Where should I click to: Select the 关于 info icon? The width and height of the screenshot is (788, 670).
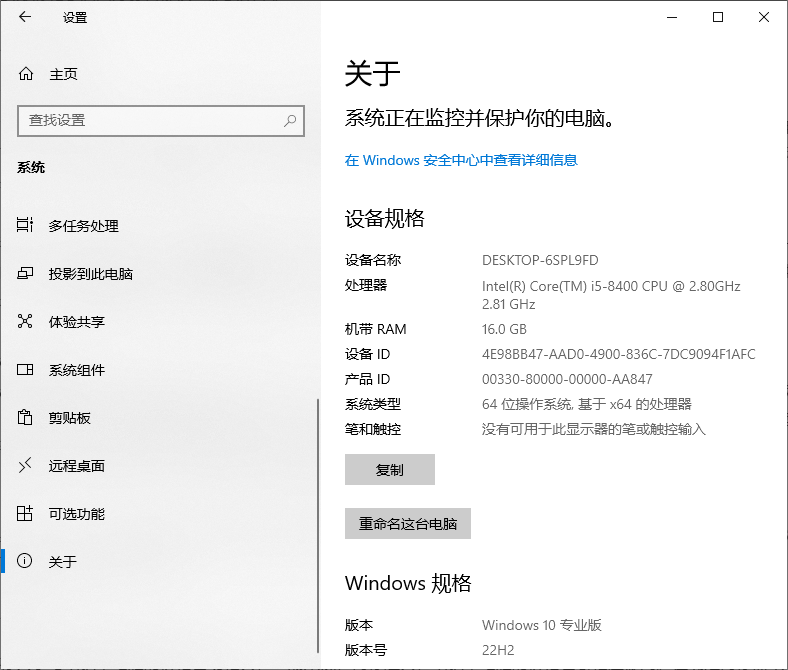tap(25, 561)
